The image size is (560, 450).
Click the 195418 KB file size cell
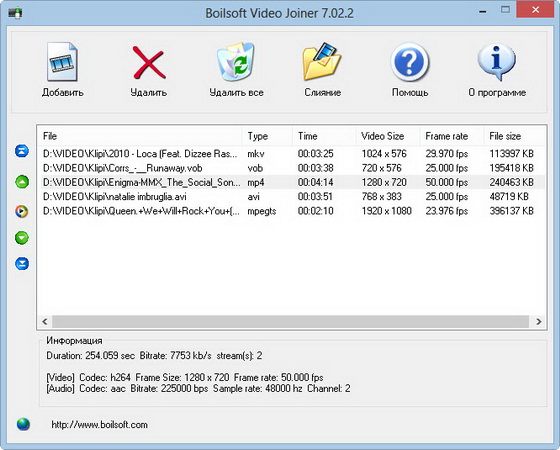pos(511,168)
